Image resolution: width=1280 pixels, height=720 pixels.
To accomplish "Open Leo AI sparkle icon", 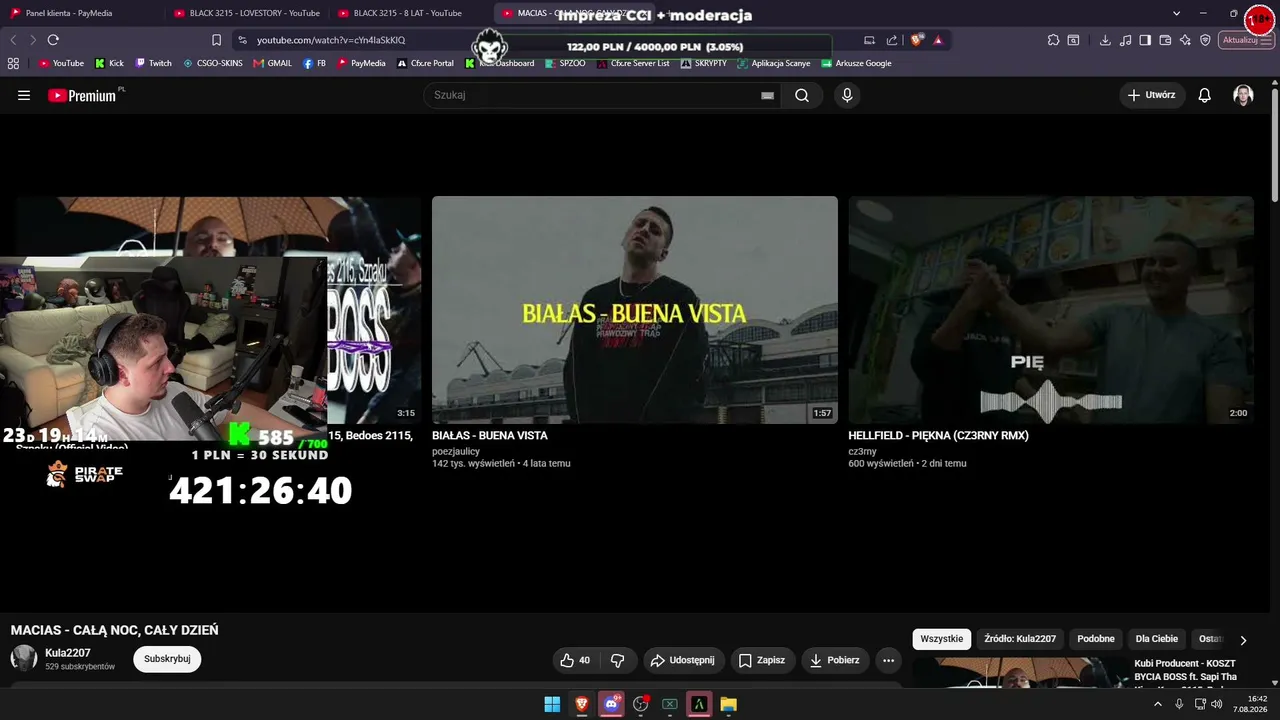I will (x=1185, y=40).
